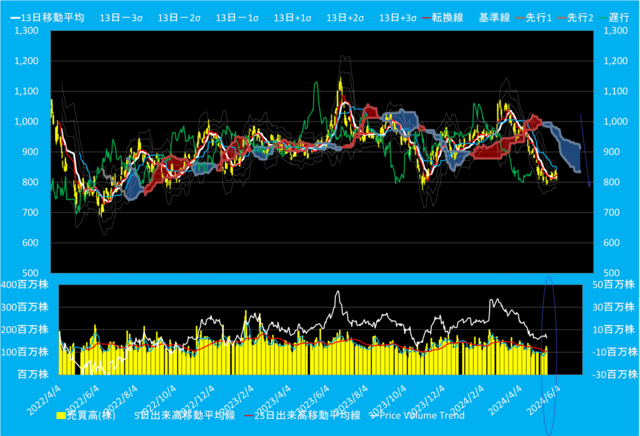The height and width of the screenshot is (436, 640).
Task: Click the 2024/2/4 date axis label
Action: [467, 400]
